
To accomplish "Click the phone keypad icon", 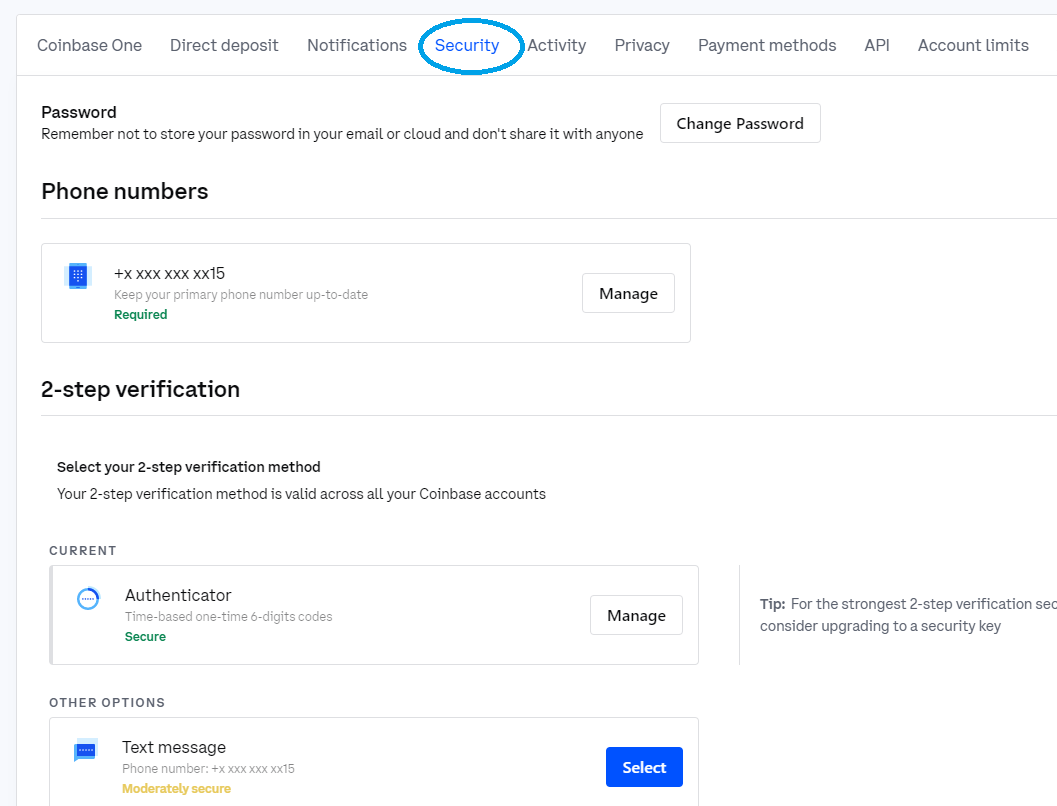I will (78, 276).
